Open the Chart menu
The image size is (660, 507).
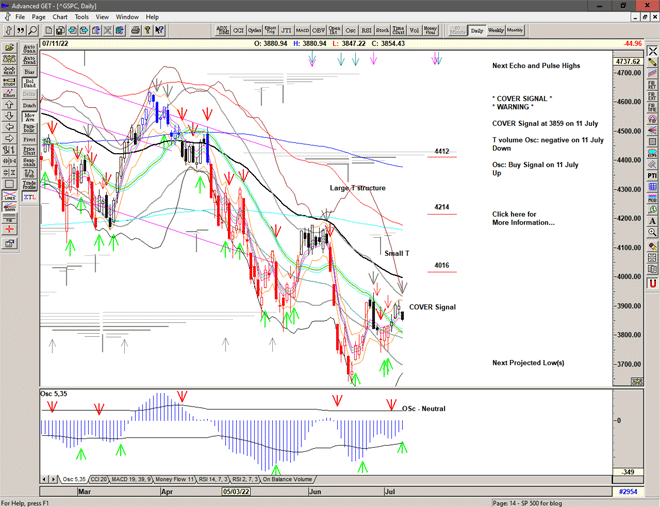point(60,17)
